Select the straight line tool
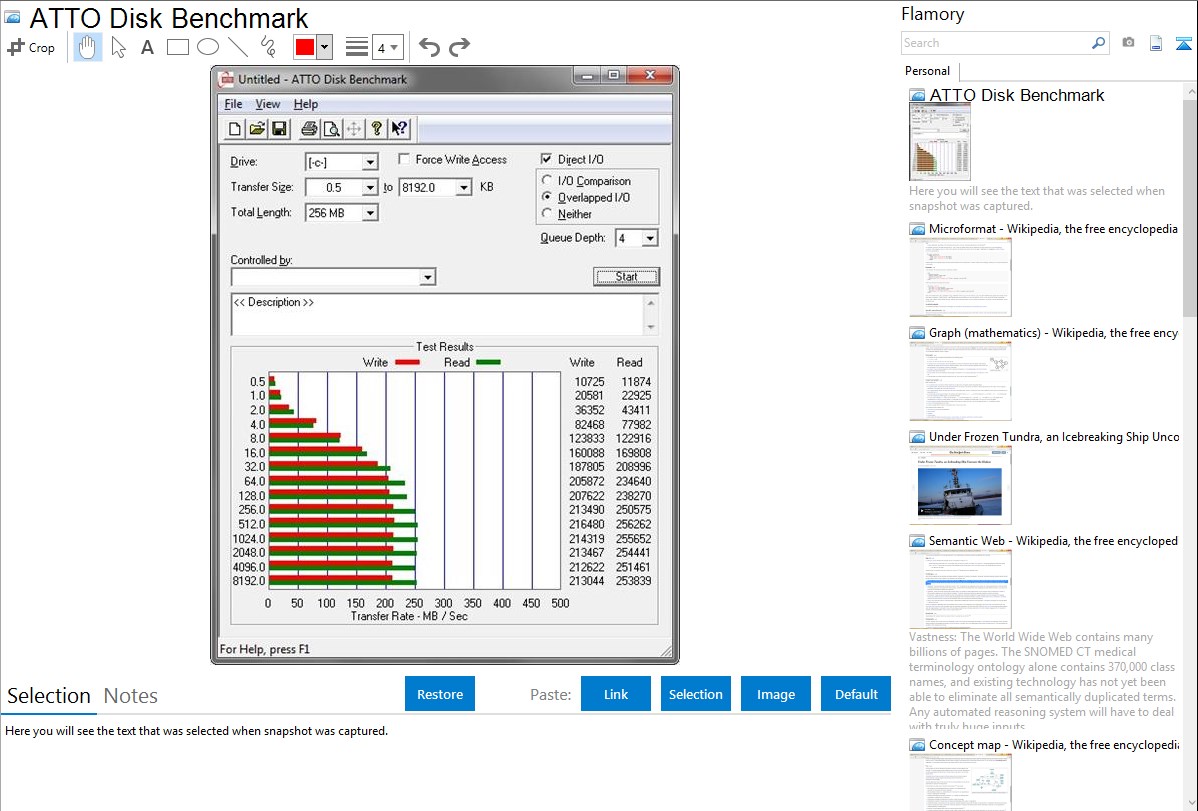1198x811 pixels. [x=238, y=47]
